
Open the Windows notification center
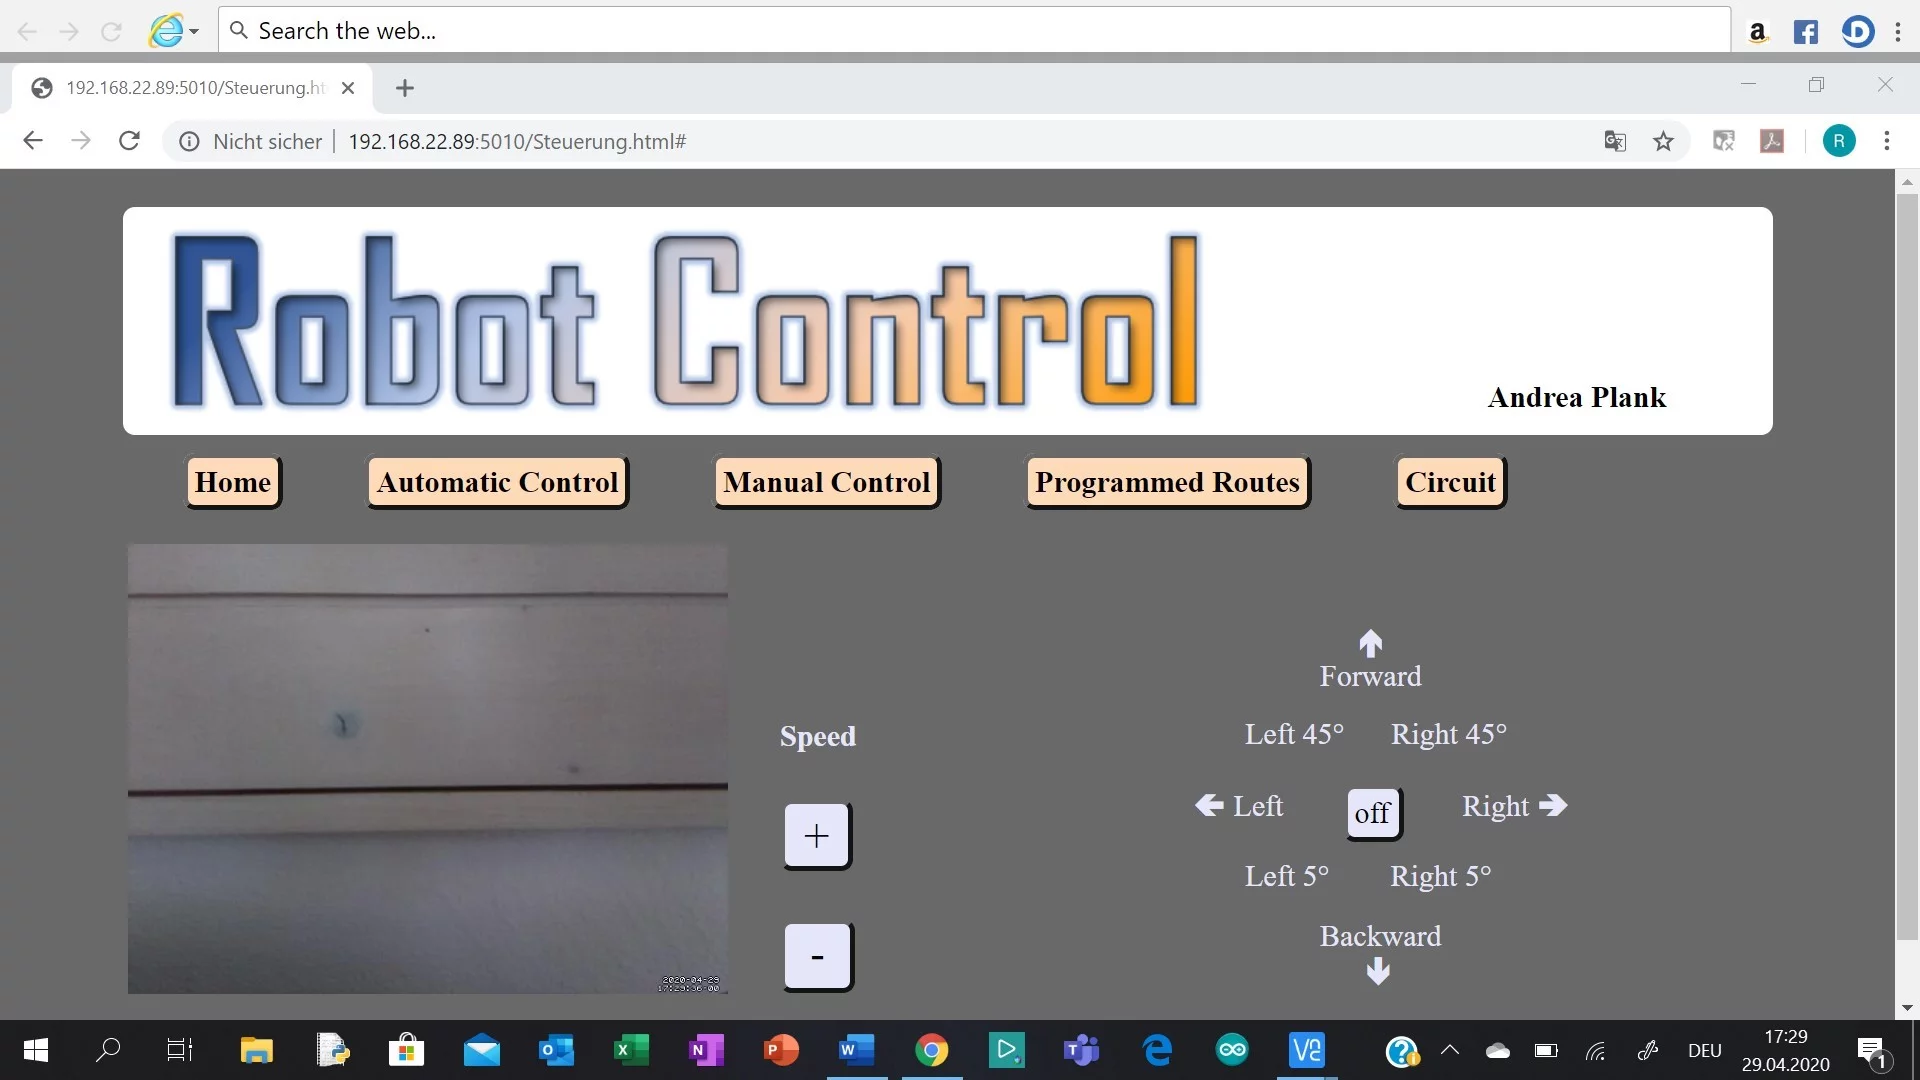click(x=1872, y=1051)
